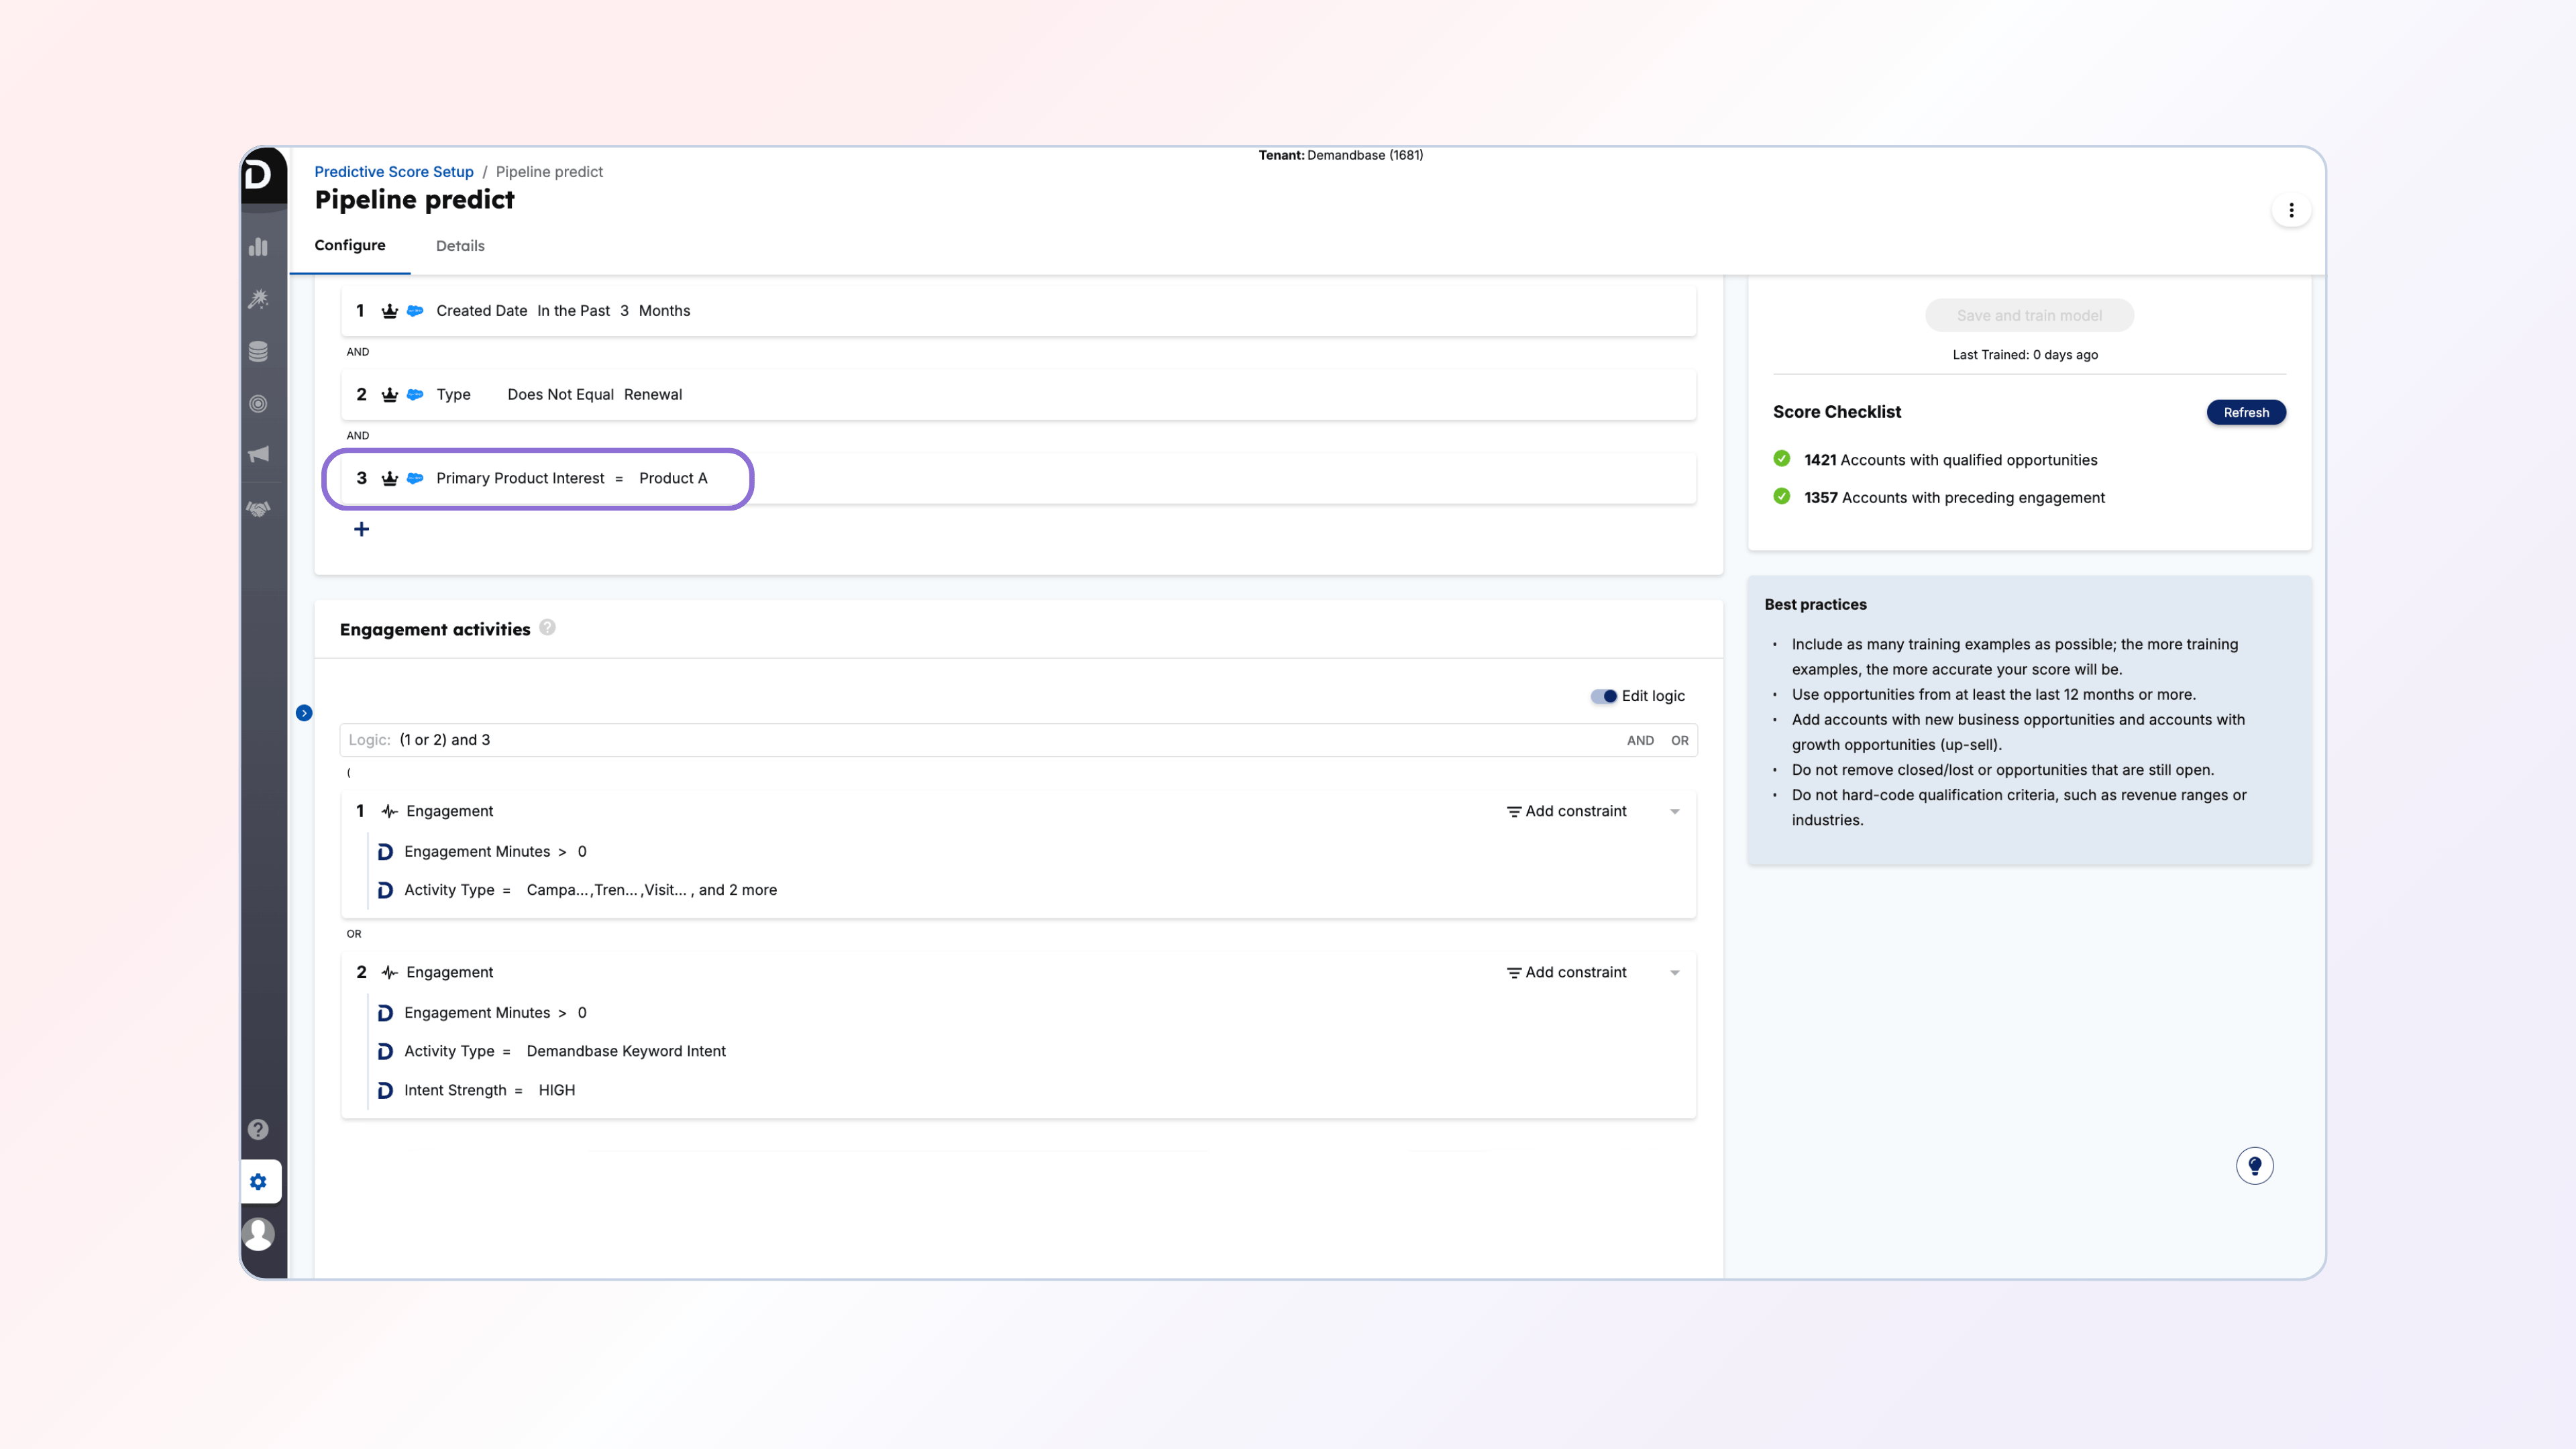
Task: Open the settings gear in sidebar
Action: coord(258,1182)
